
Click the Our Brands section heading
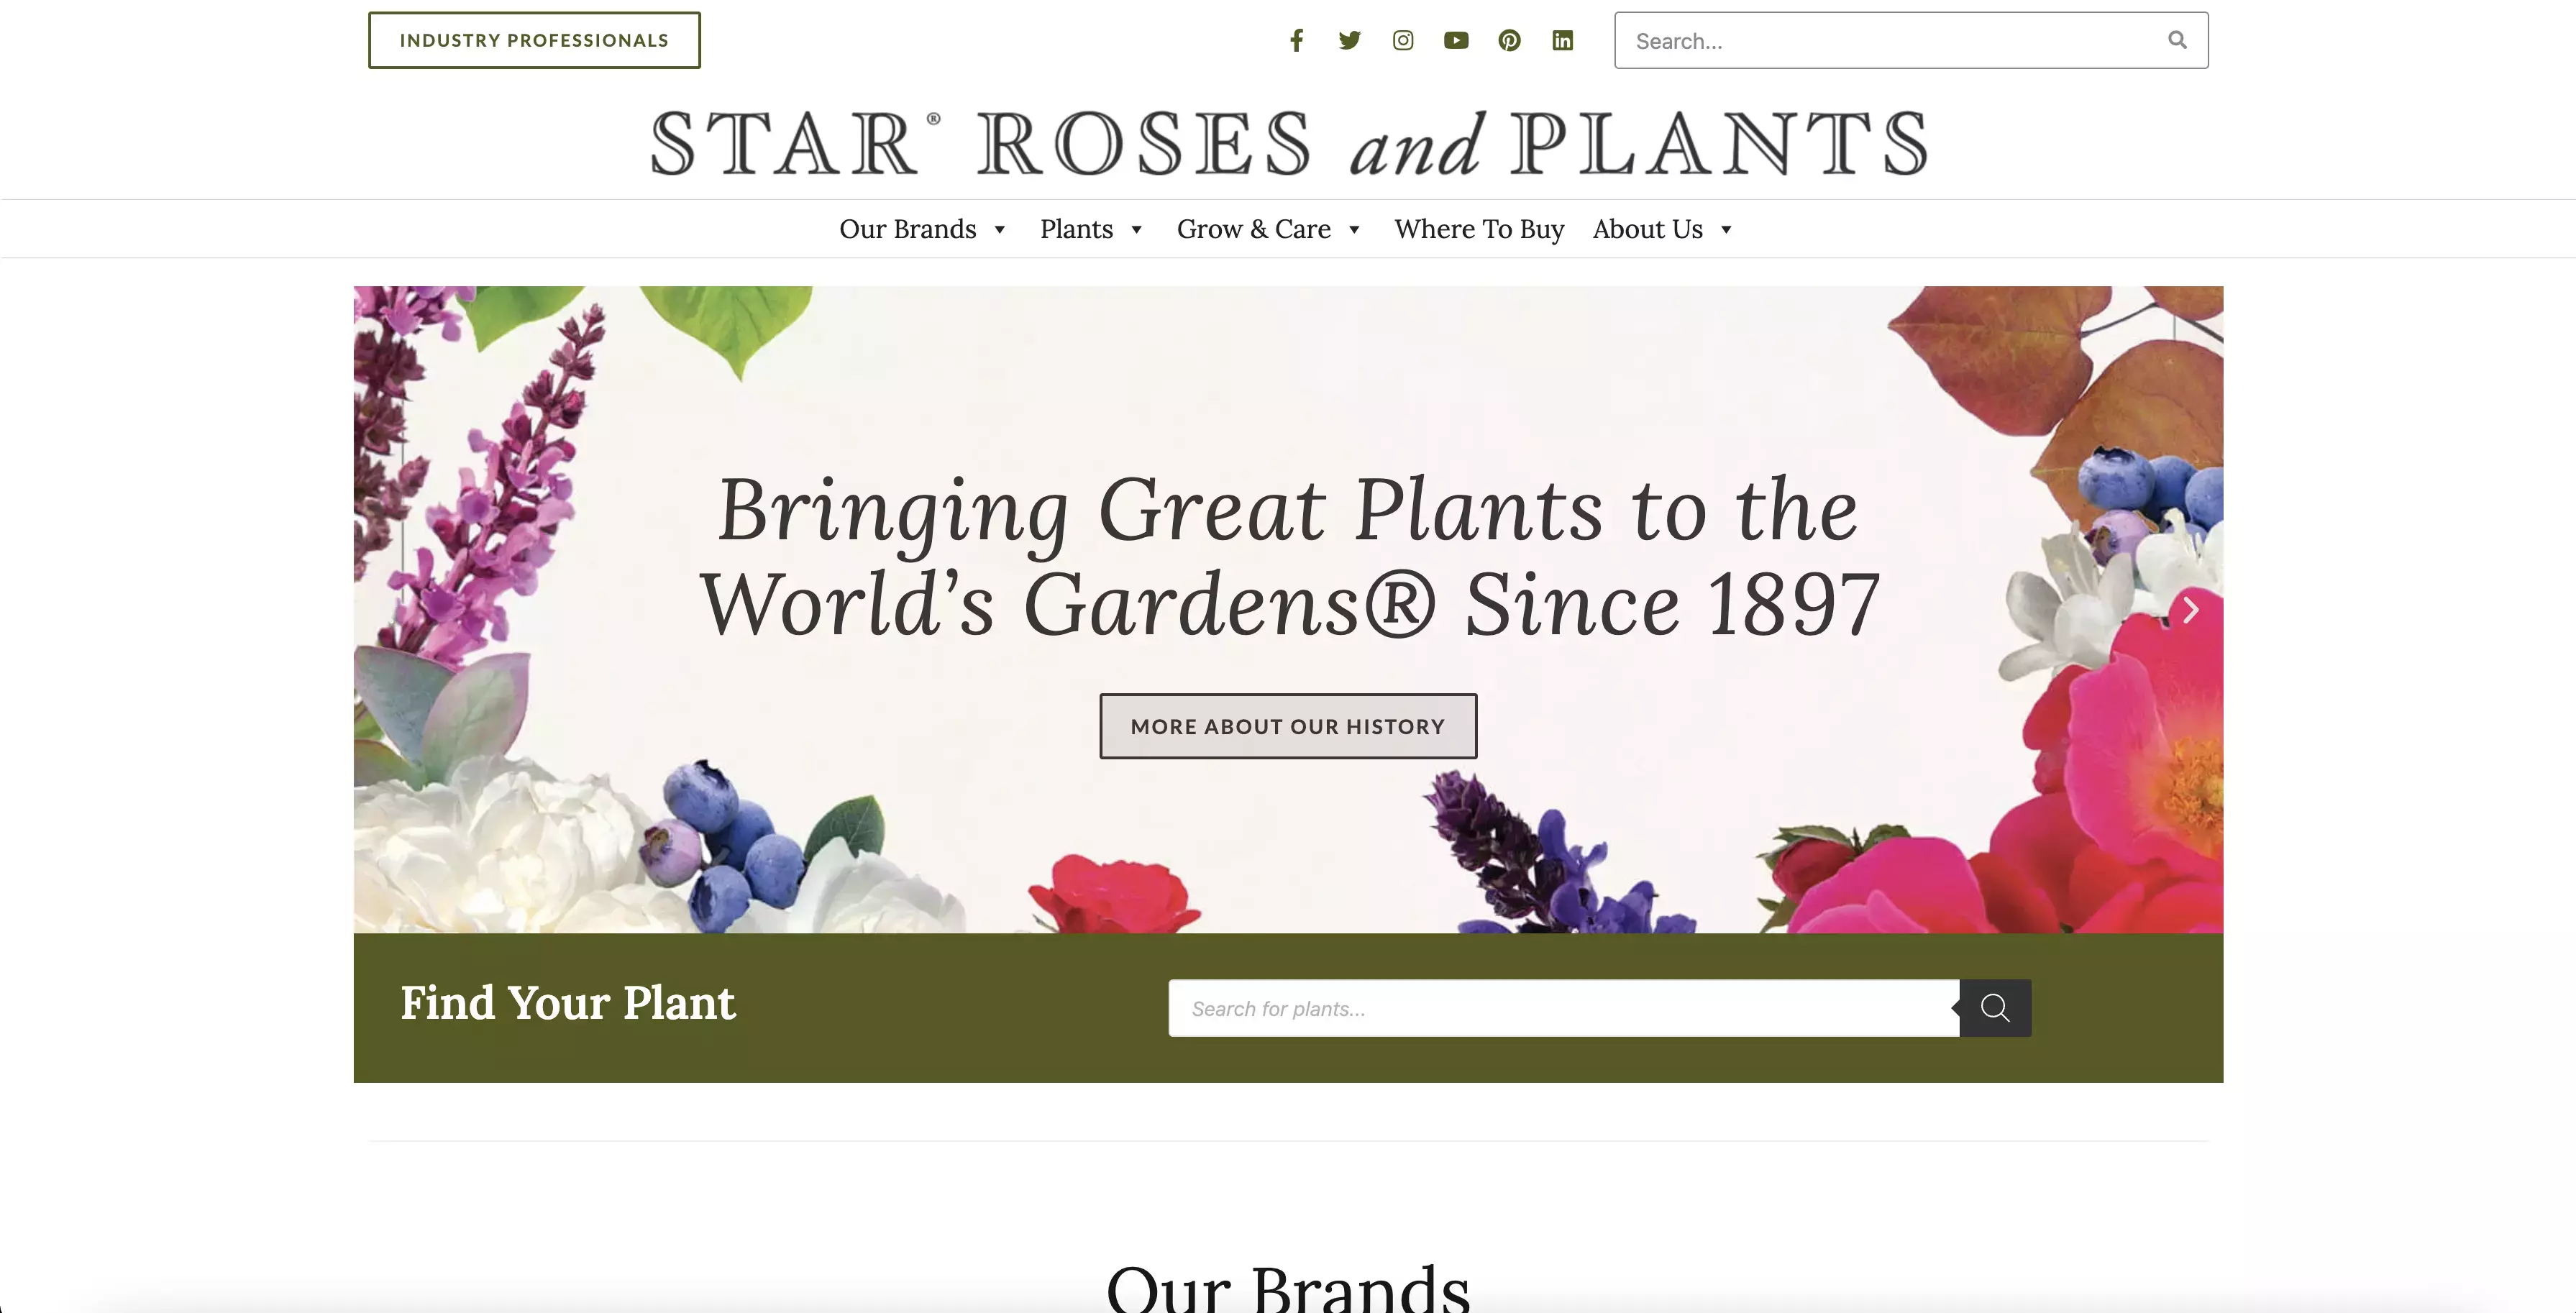point(1288,1288)
